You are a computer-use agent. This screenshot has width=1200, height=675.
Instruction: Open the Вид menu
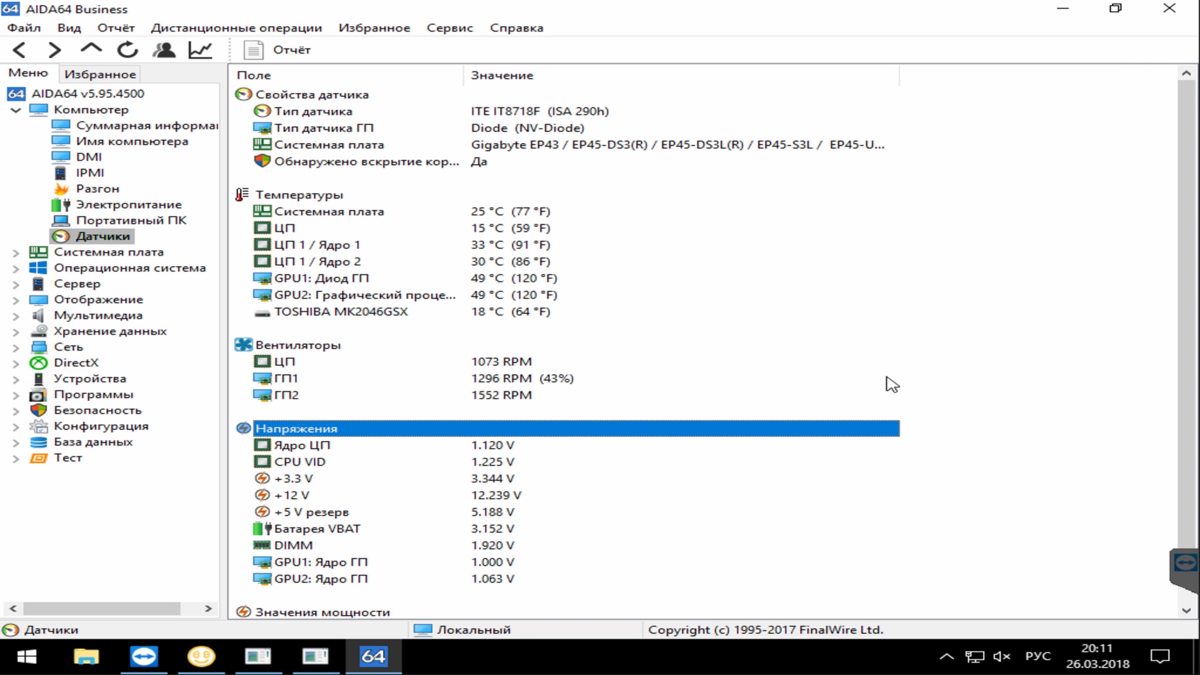(69, 28)
